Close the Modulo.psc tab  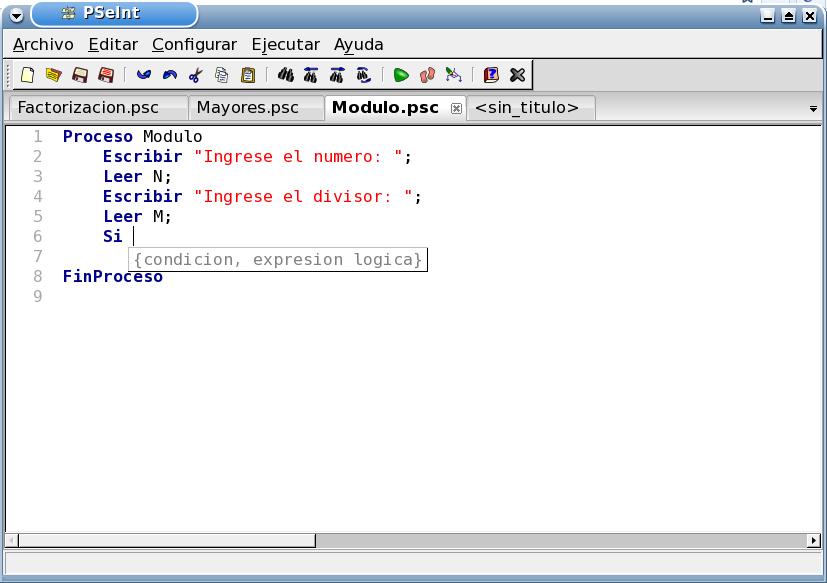pyautogui.click(x=456, y=109)
